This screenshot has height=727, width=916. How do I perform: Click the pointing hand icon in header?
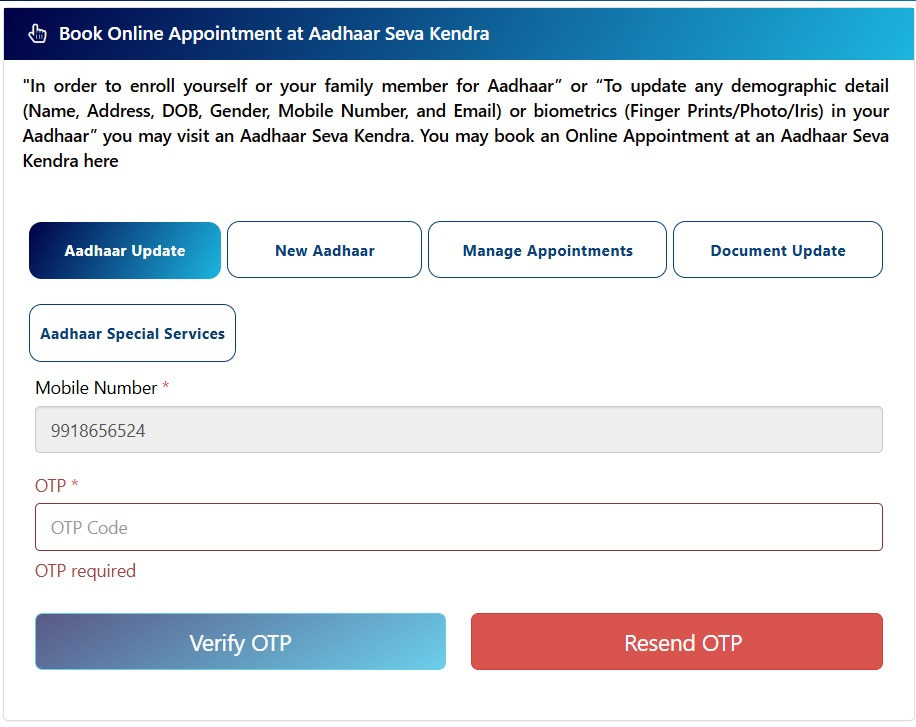(37, 34)
